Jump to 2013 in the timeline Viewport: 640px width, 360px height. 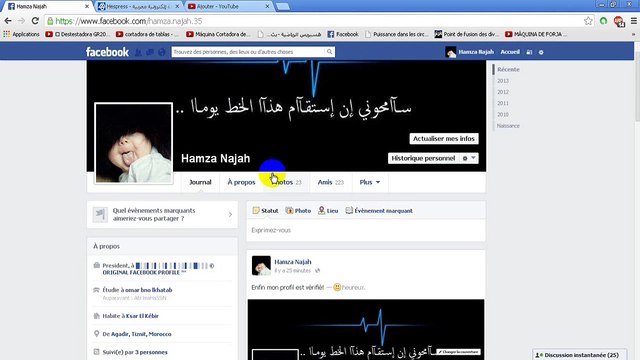coord(503,81)
